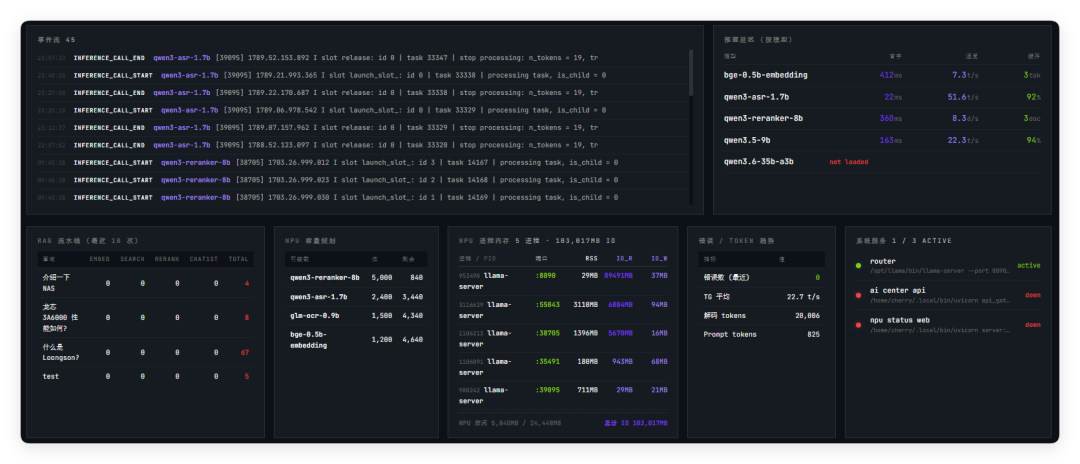This screenshot has height=464, width=1080.
Task: Click the red 'not loaded' status label
Action: [x=849, y=162]
